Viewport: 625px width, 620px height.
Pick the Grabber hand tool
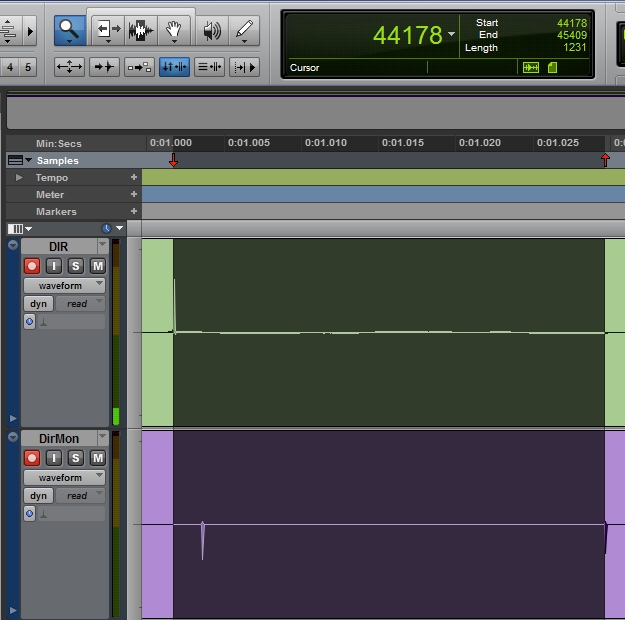click(174, 30)
